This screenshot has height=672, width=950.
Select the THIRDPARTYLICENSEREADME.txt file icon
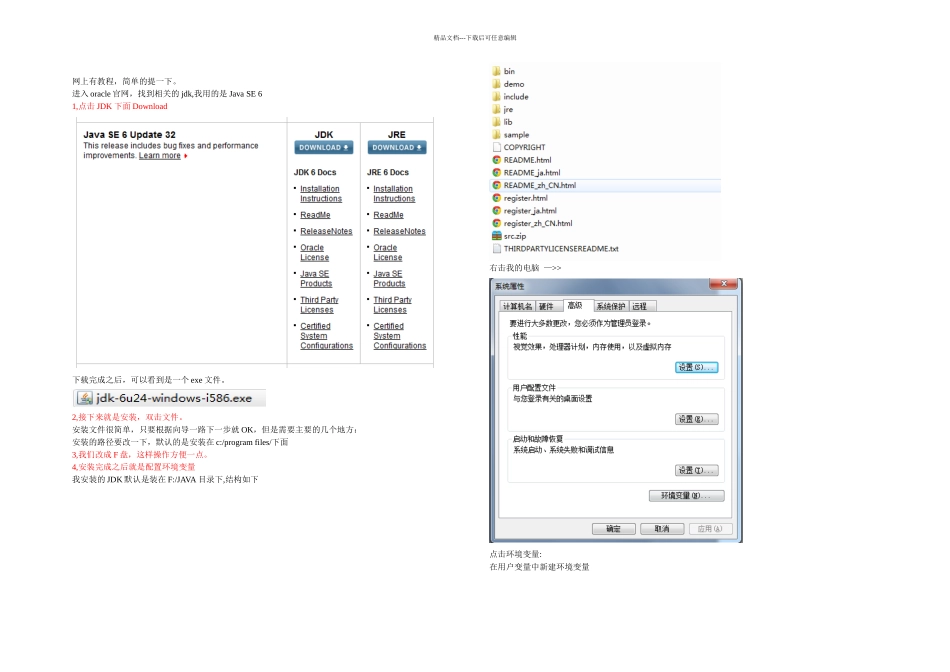coord(496,249)
